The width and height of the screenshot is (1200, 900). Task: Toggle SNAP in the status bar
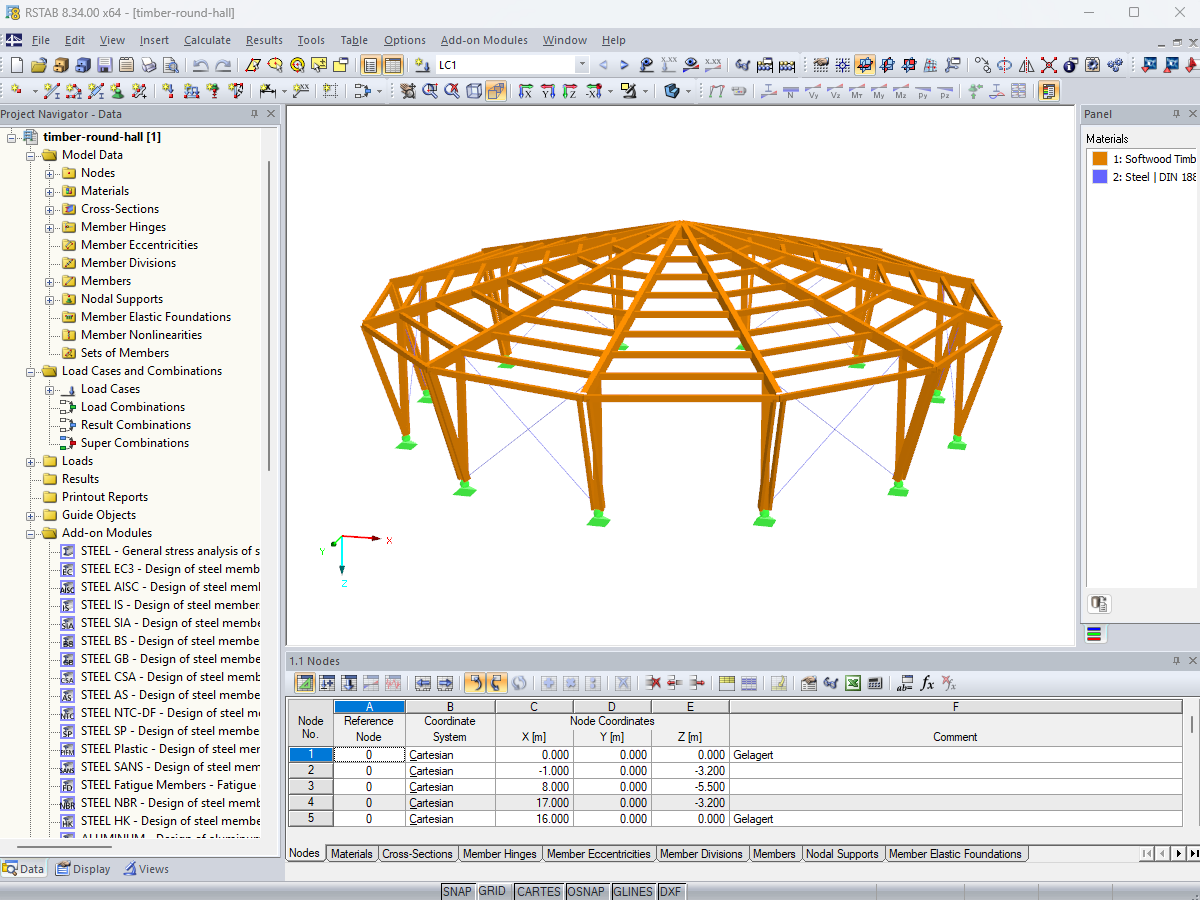(x=457, y=891)
